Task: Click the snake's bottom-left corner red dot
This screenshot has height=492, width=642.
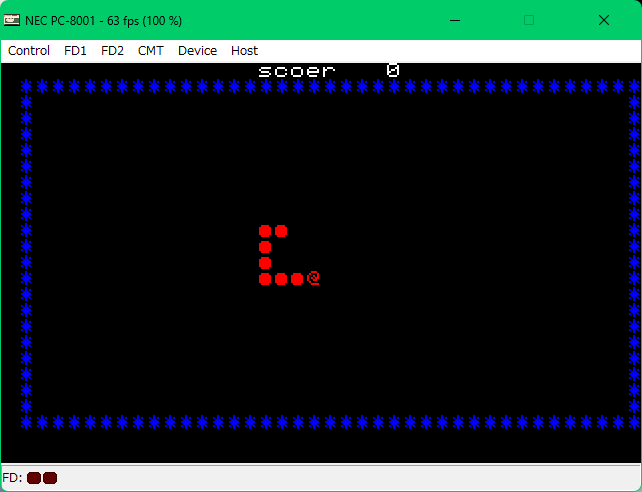Action: pos(265,279)
